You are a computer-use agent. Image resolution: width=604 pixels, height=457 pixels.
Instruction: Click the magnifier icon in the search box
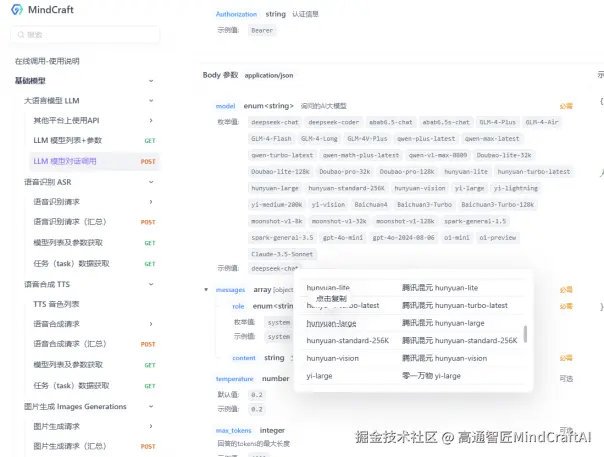20,35
